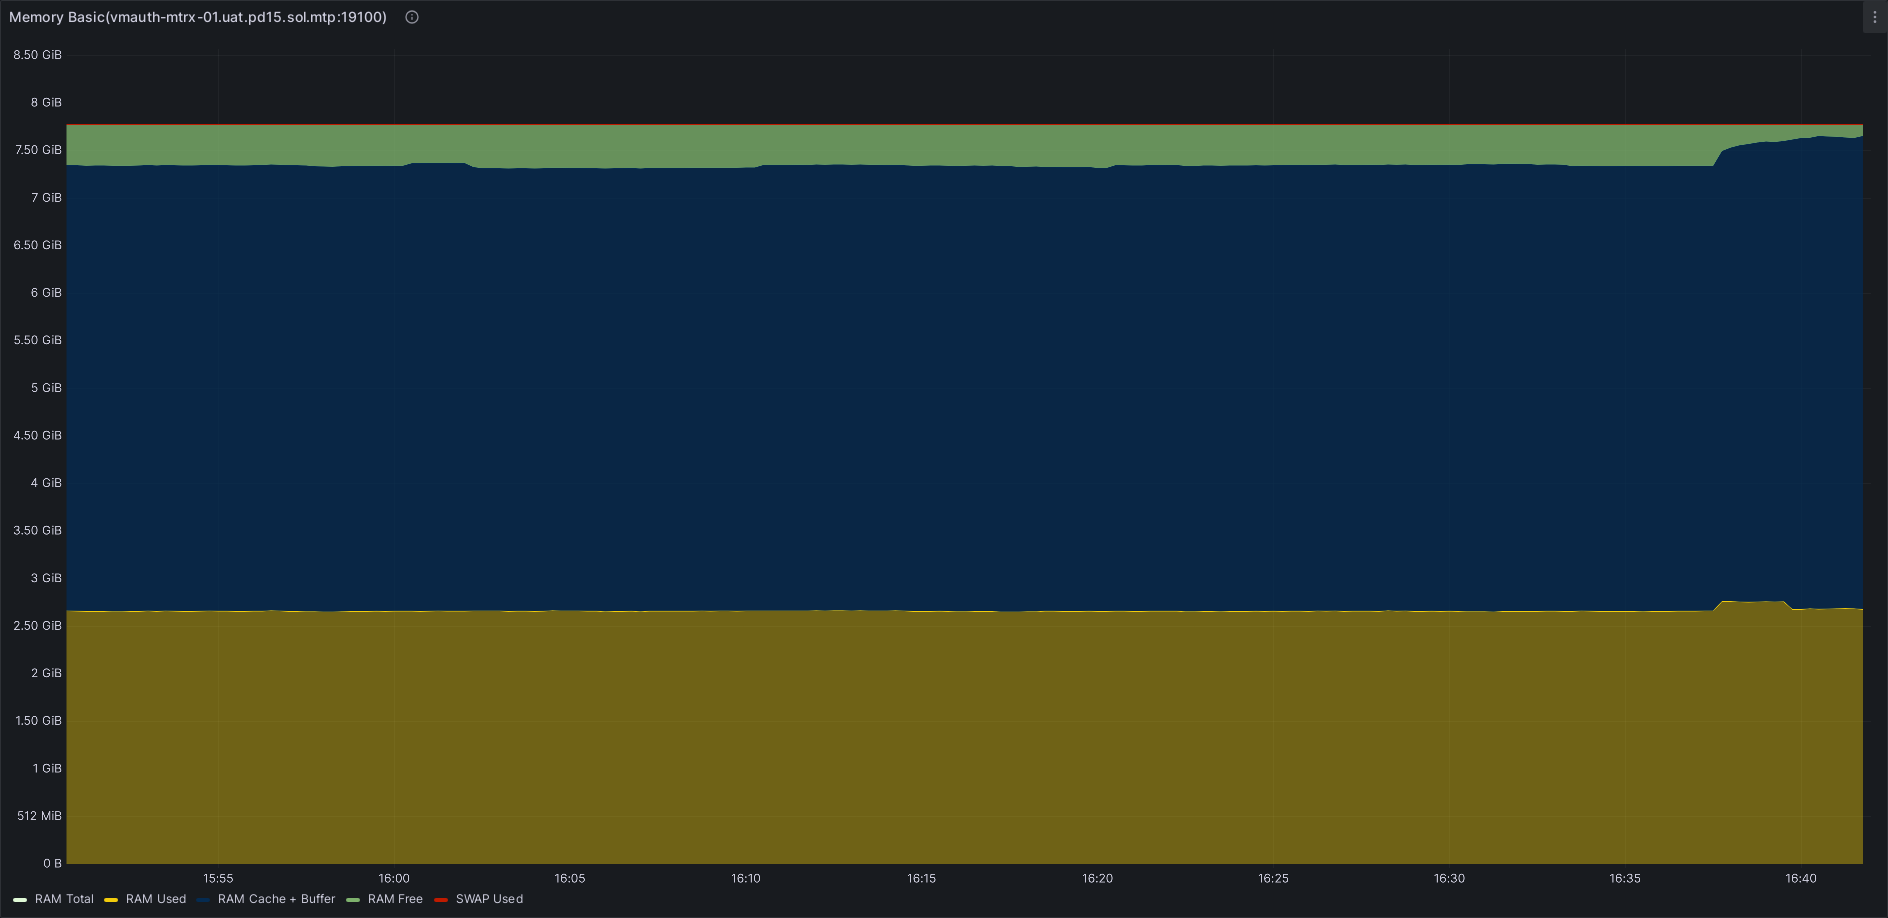Click the 8.50 GiB axis label

[x=37, y=55]
